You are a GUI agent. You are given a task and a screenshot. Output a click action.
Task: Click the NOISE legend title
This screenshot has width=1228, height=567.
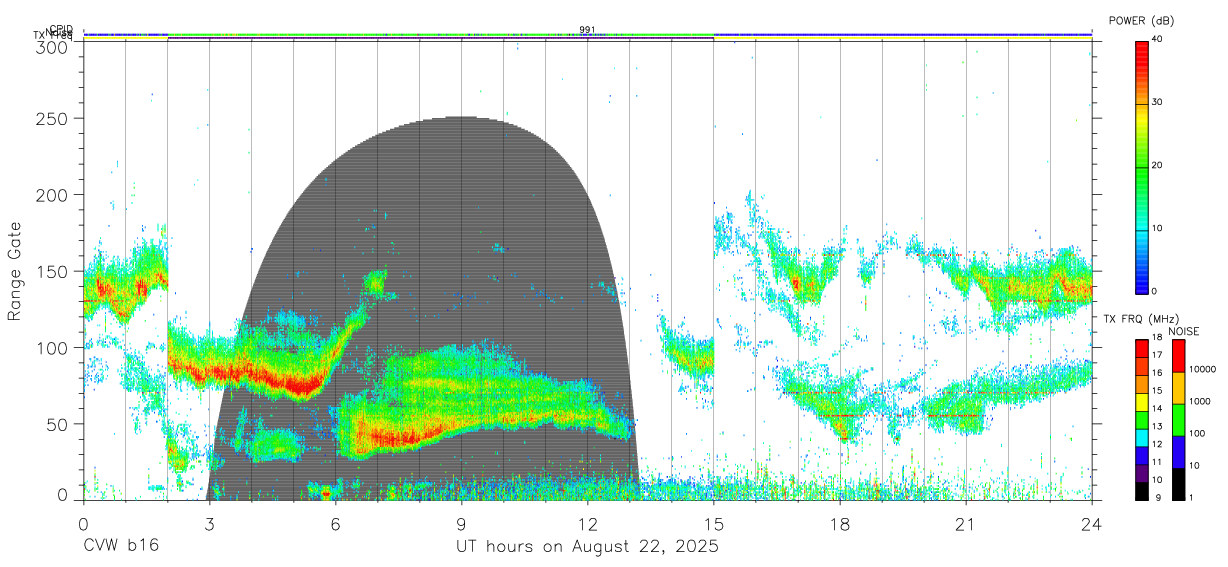coord(1186,331)
